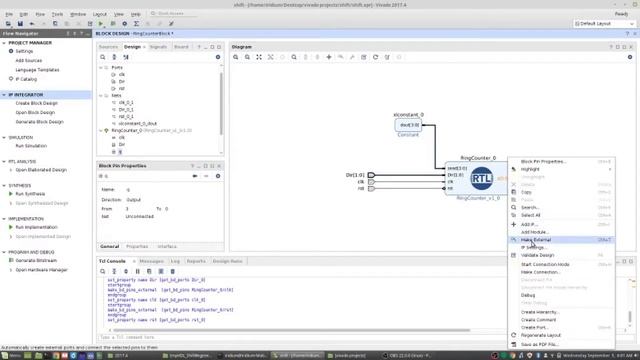Click Run Synthesis in Flow Navigator
Image resolution: width=640 pixels, height=360 pixels.
click(30, 194)
